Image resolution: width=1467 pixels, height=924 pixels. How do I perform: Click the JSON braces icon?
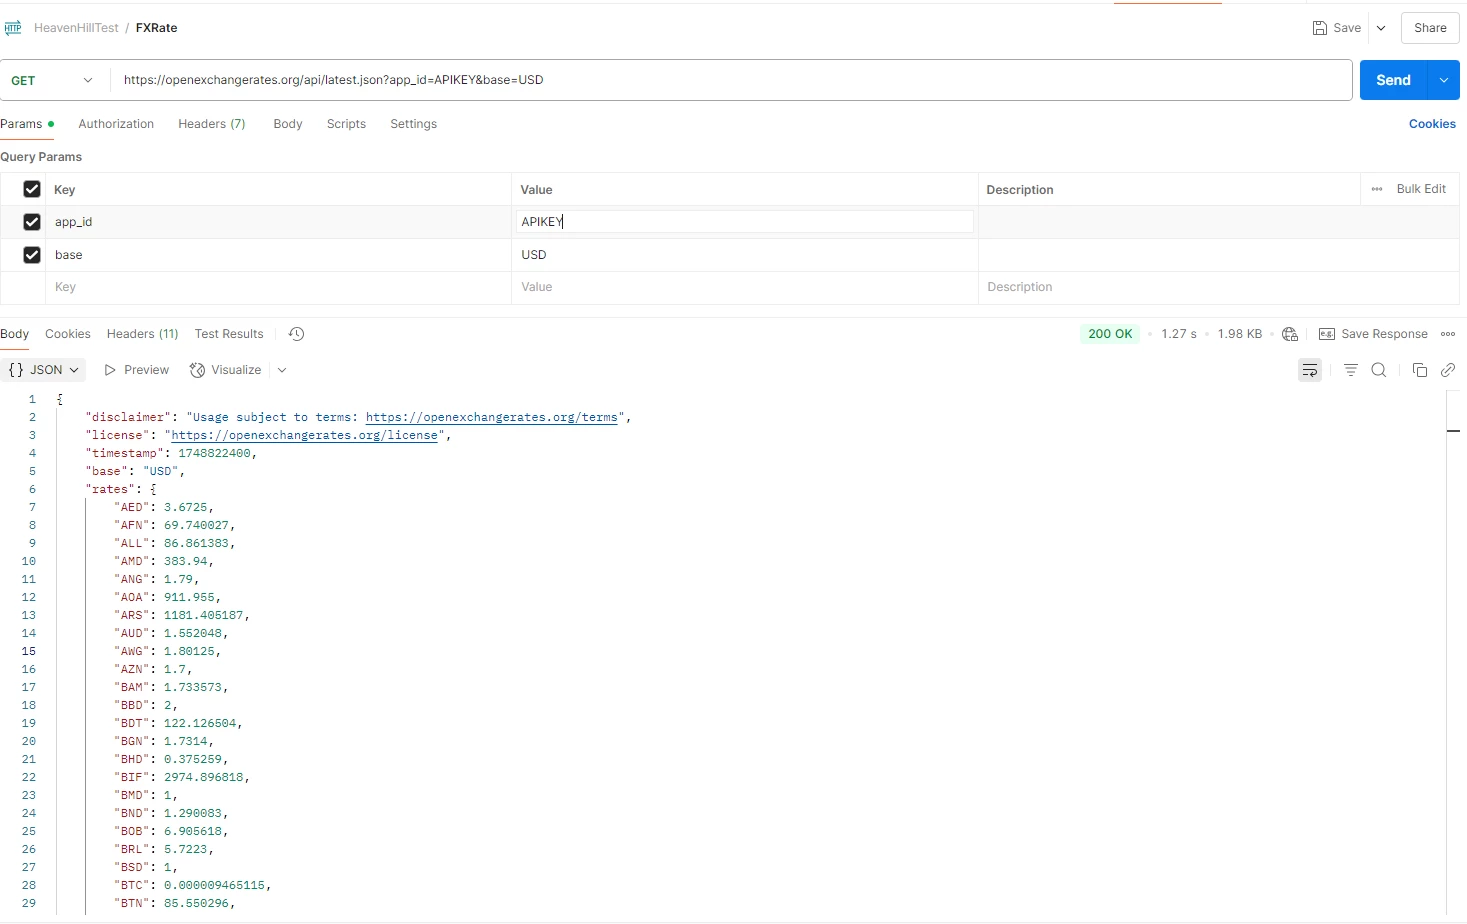pyautogui.click(x=15, y=370)
